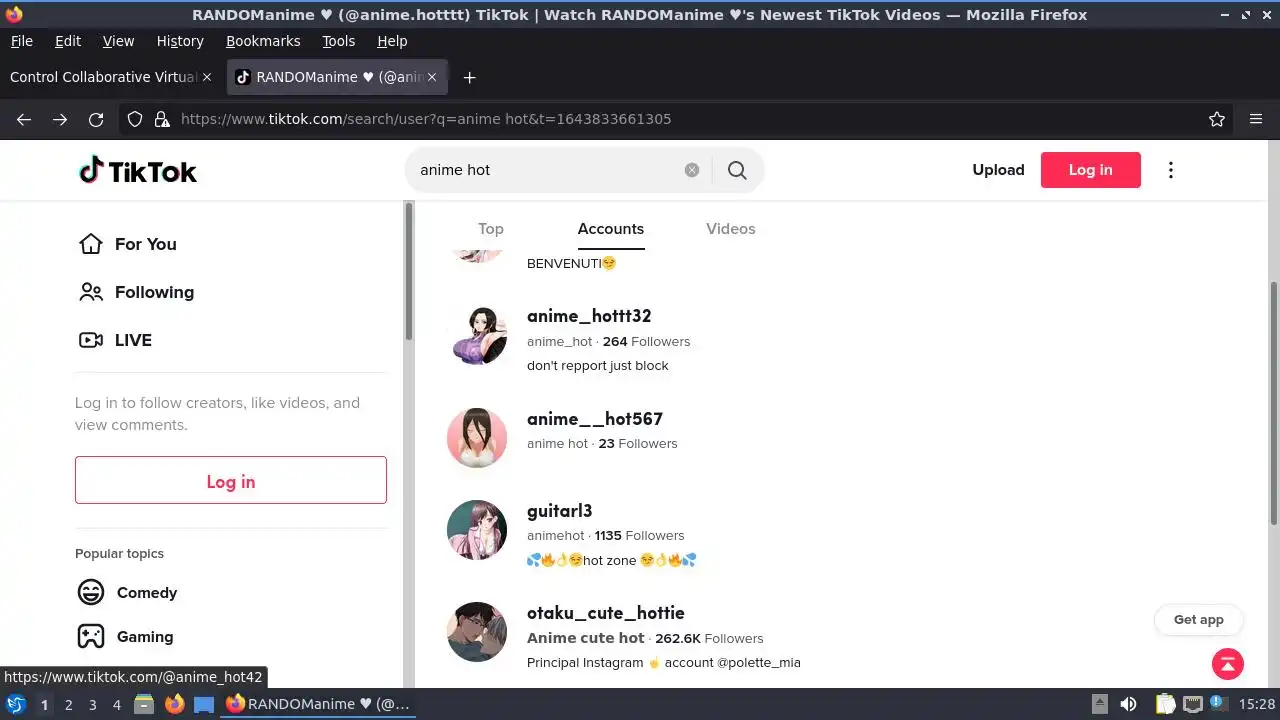Image resolution: width=1280 pixels, height=720 pixels.
Task: Launch Firefox from the taskbar icon
Action: click(x=174, y=704)
